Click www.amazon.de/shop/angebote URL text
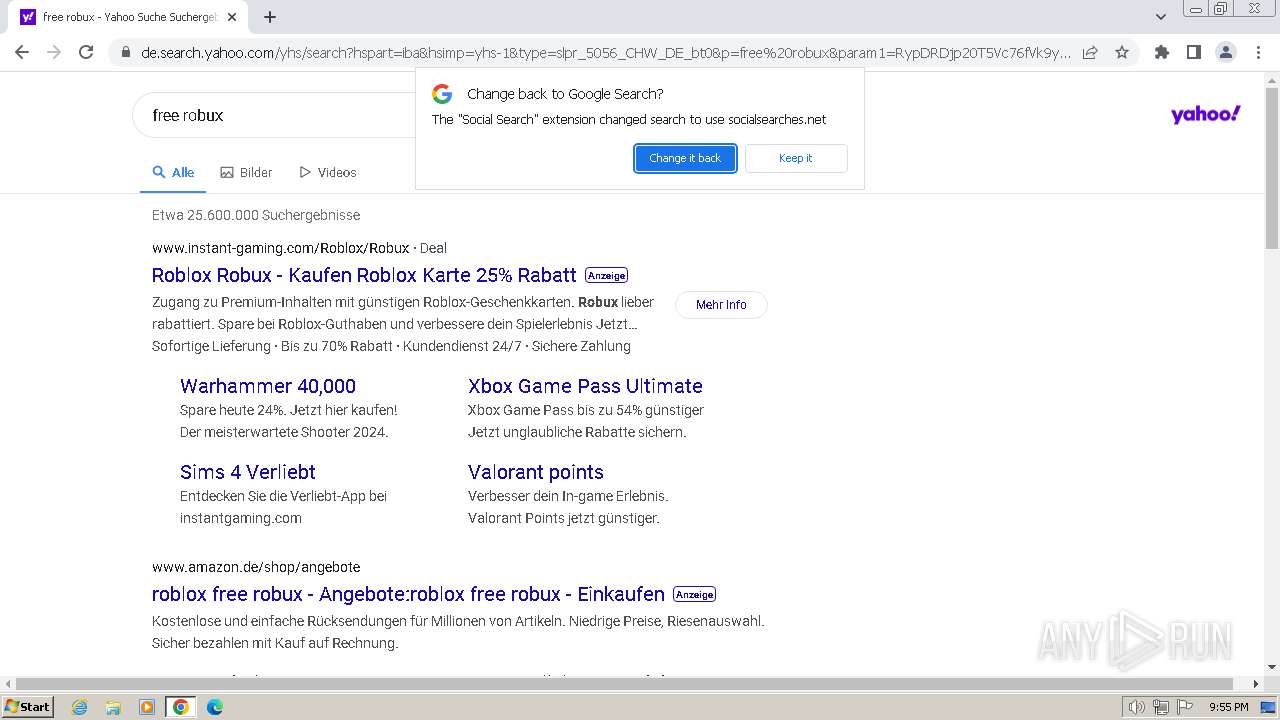Viewport: 1280px width, 720px height. pyautogui.click(x=256, y=567)
